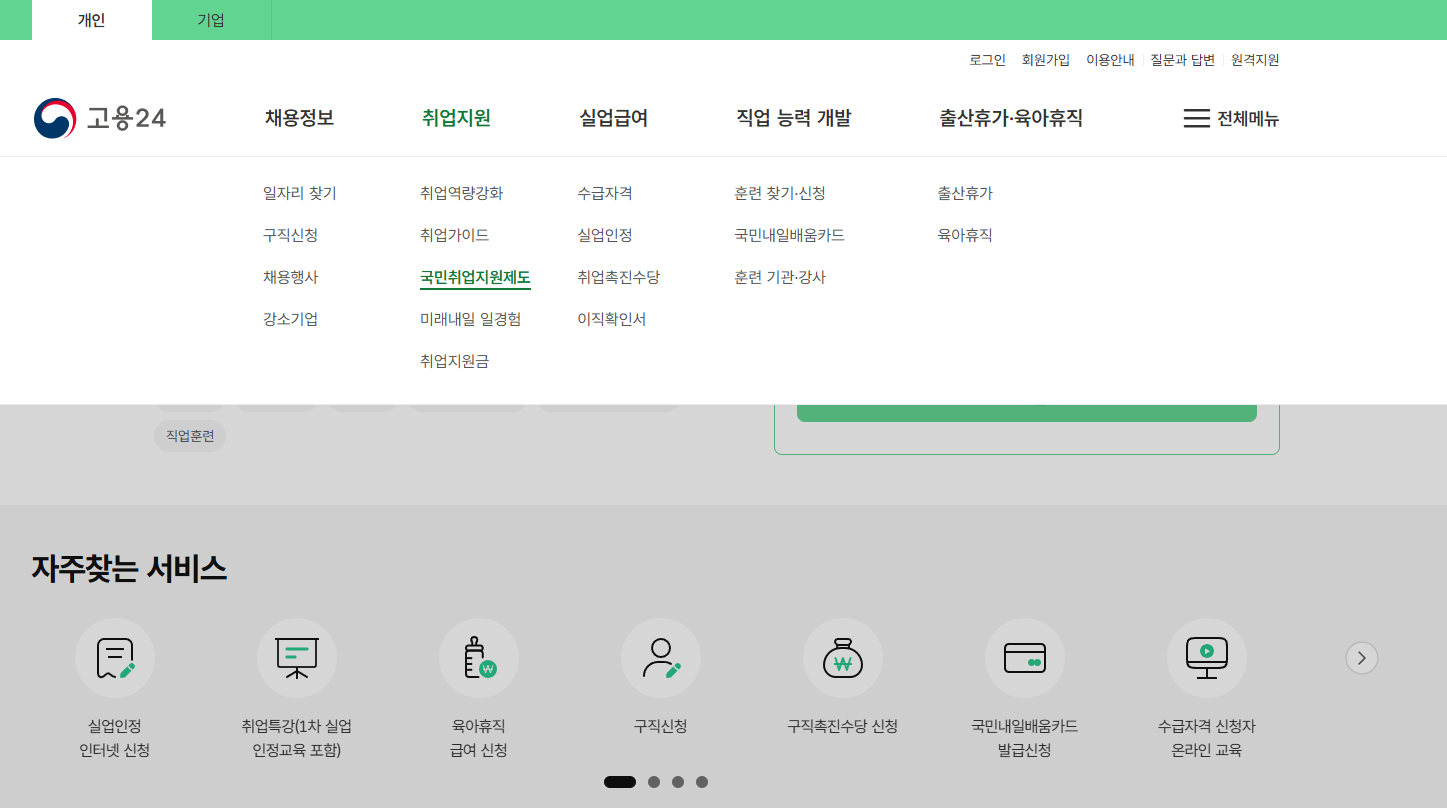Click the 직업훈련 keyword tag
This screenshot has width=1447, height=808.
pos(189,436)
